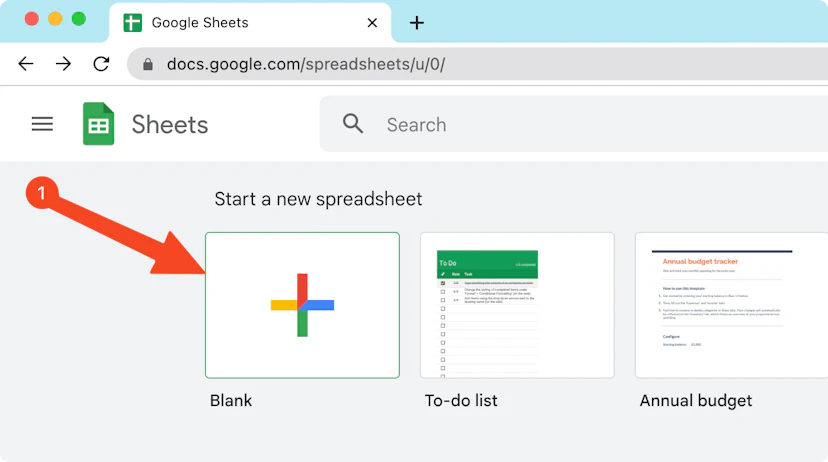Click the green Sheets logo icon
828x462 pixels.
[99, 124]
